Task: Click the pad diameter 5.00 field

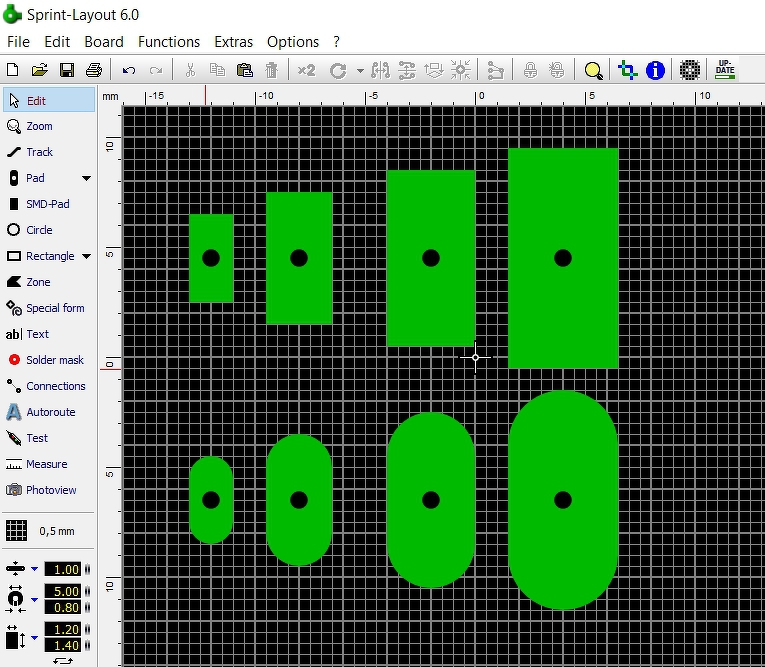Action: click(63, 591)
